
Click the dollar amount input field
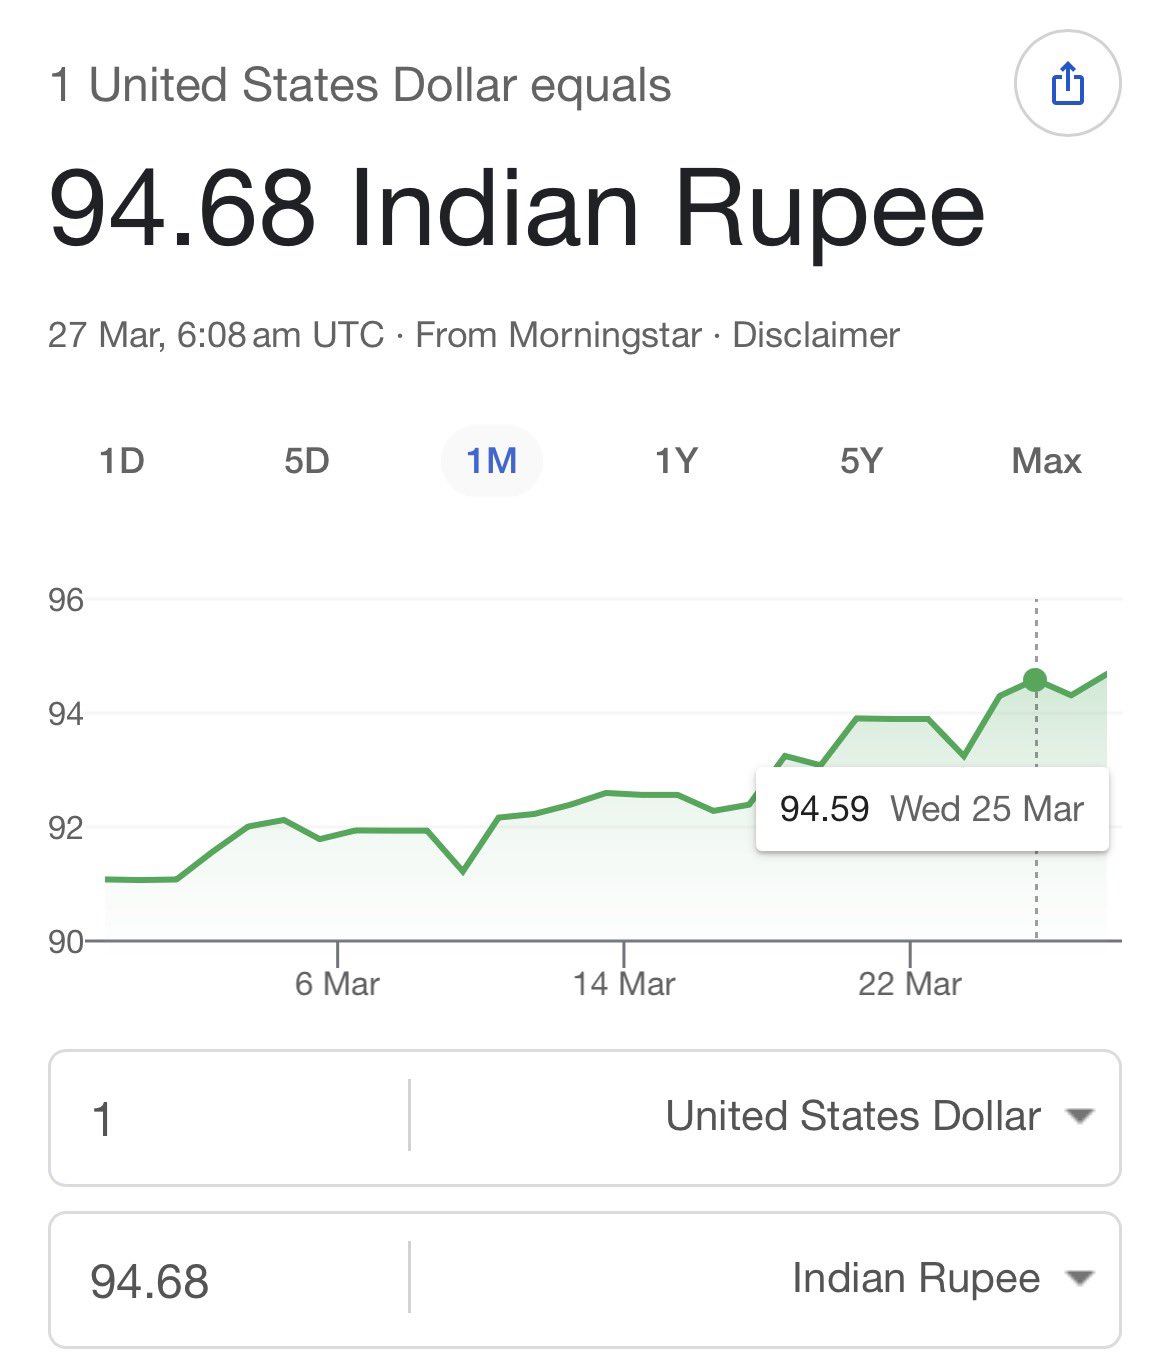[x=230, y=1118]
